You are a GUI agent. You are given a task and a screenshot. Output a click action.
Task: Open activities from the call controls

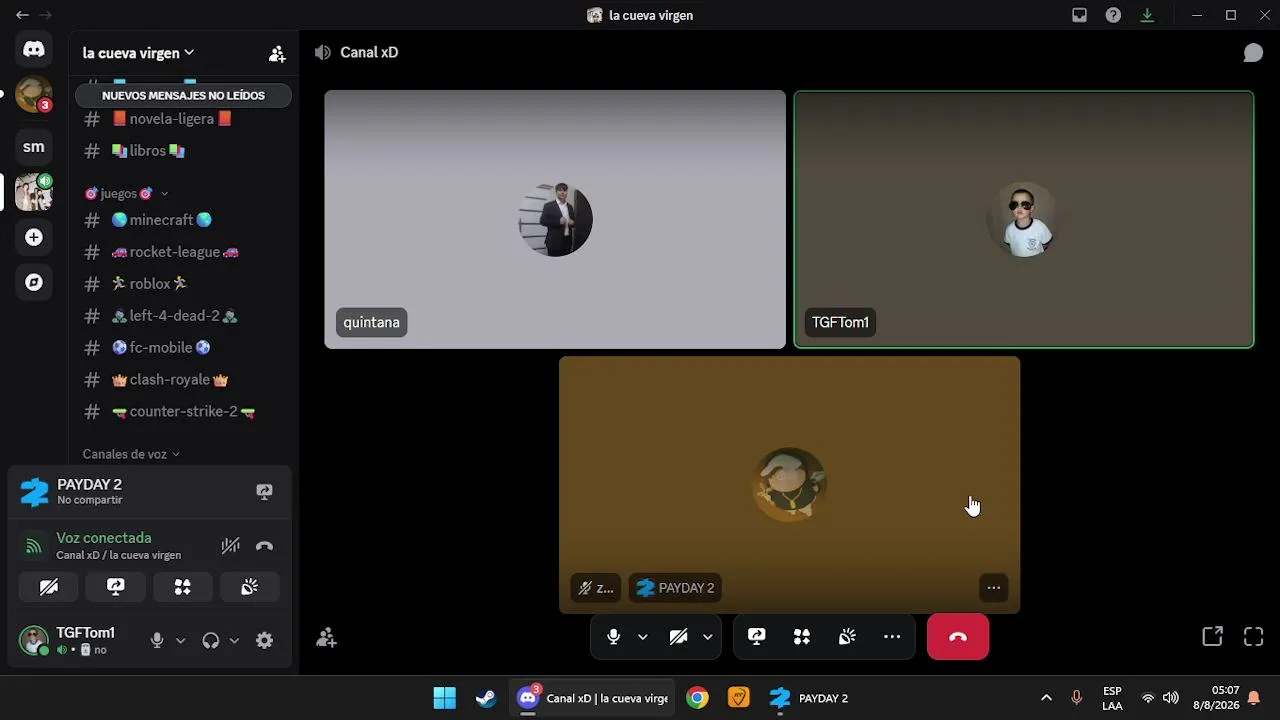pyautogui.click(x=802, y=637)
